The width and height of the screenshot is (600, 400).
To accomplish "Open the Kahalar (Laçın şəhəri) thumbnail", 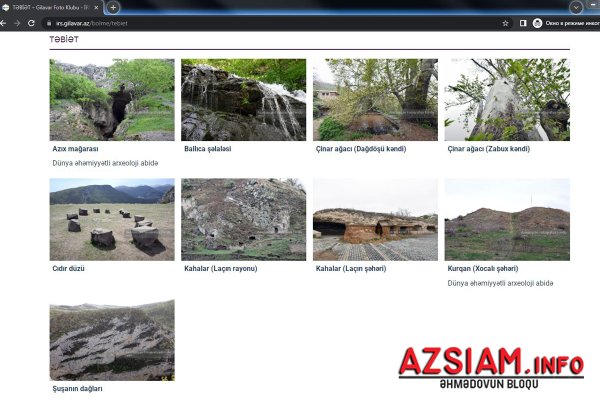I will pyautogui.click(x=375, y=219).
